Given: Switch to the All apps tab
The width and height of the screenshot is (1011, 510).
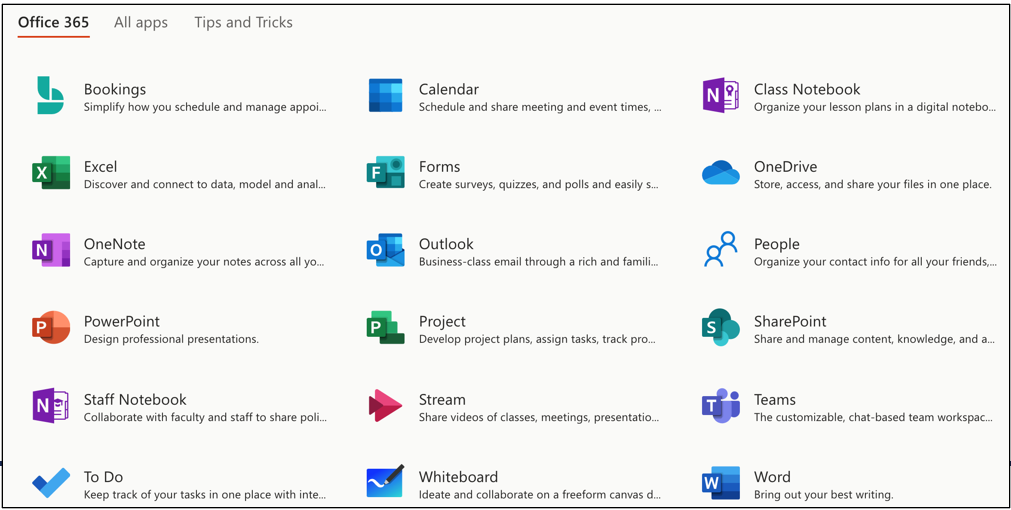Looking at the screenshot, I should tap(141, 23).
